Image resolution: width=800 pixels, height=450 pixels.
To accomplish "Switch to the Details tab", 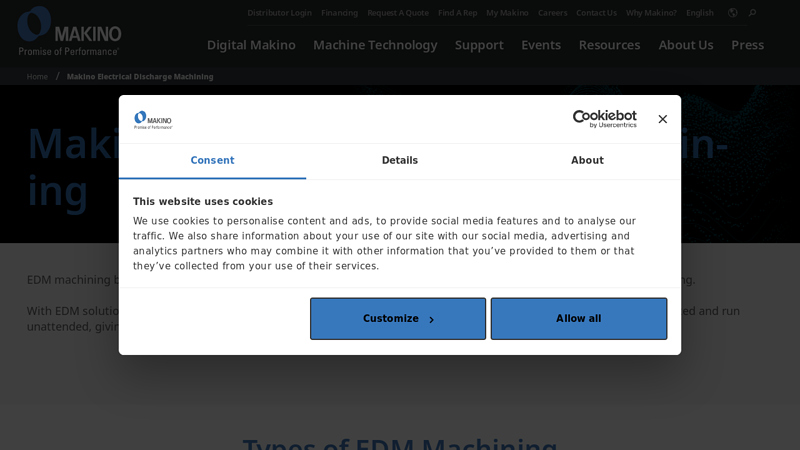I will pyautogui.click(x=399, y=161).
